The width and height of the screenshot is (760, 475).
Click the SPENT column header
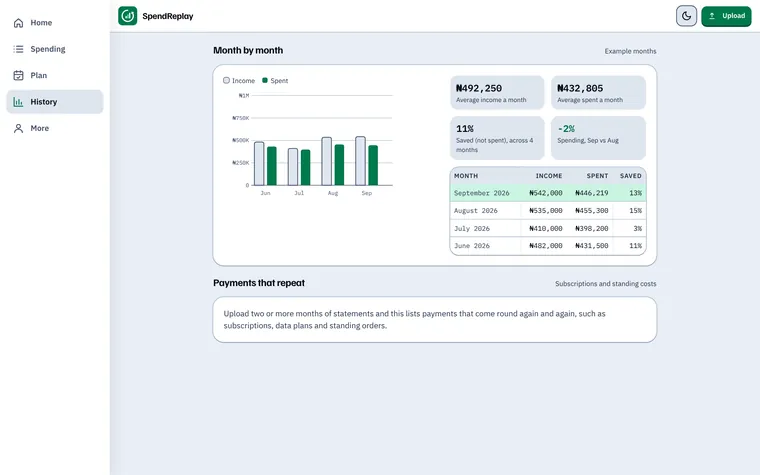coord(597,176)
